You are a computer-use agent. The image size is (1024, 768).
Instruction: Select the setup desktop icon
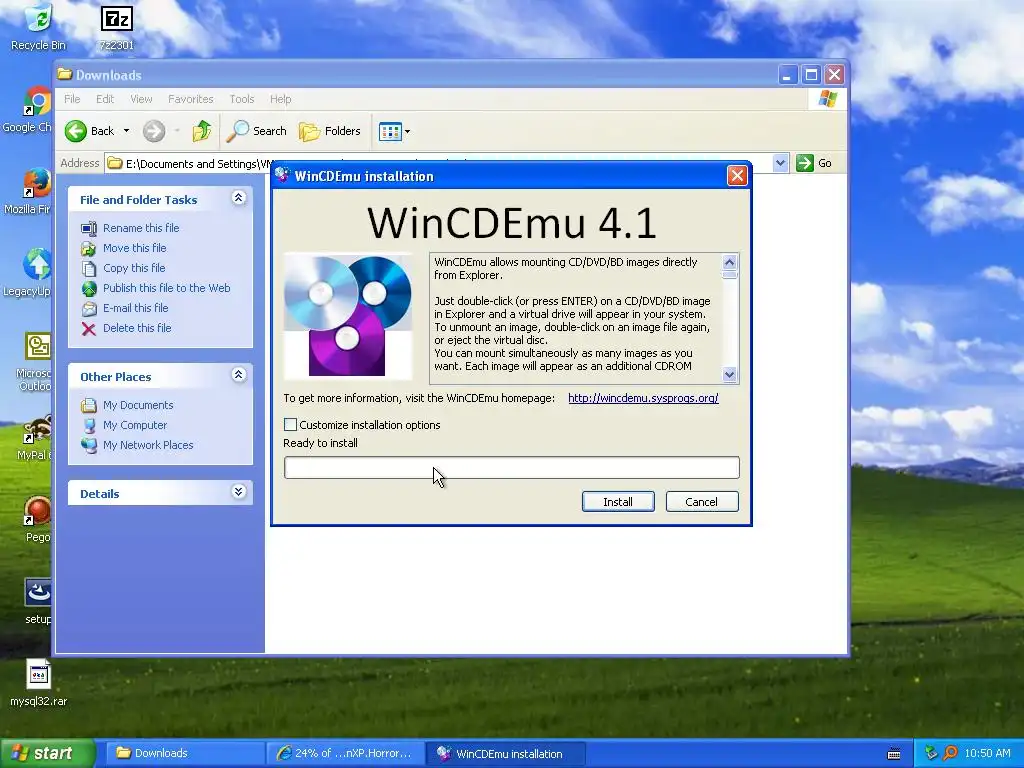(38, 601)
